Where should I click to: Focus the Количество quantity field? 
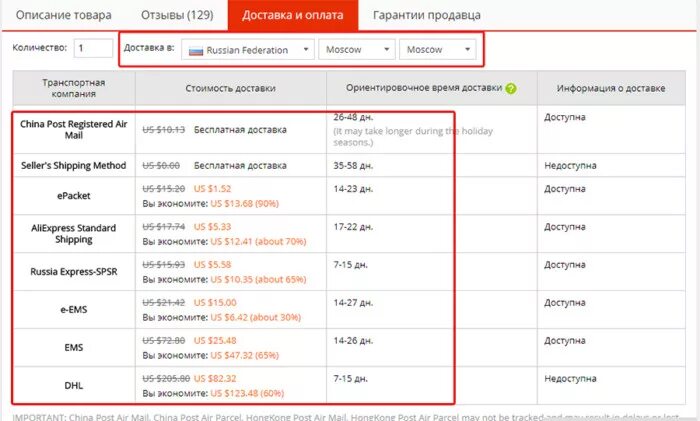click(93, 48)
